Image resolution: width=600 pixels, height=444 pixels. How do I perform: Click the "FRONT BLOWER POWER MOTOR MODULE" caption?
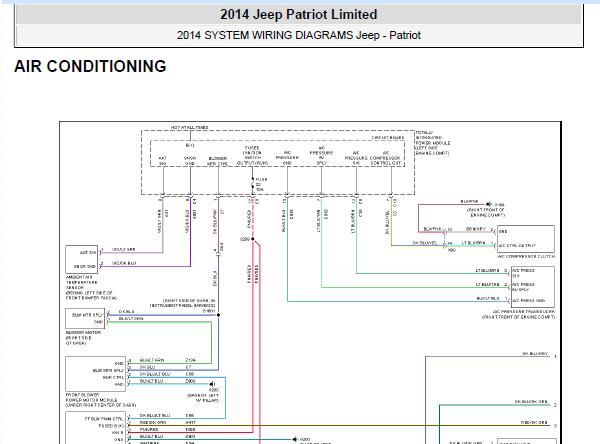pos(101,400)
